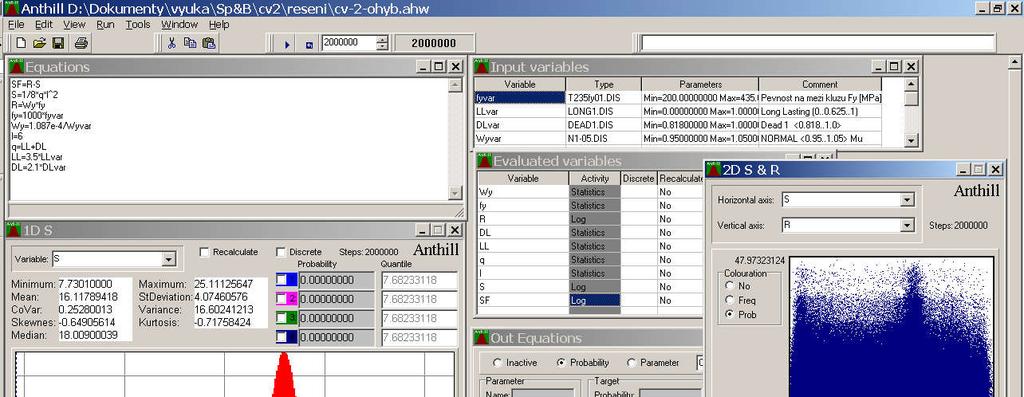Toggle the Discrete checkbox
This screenshot has height=397, width=1024.
click(281, 252)
